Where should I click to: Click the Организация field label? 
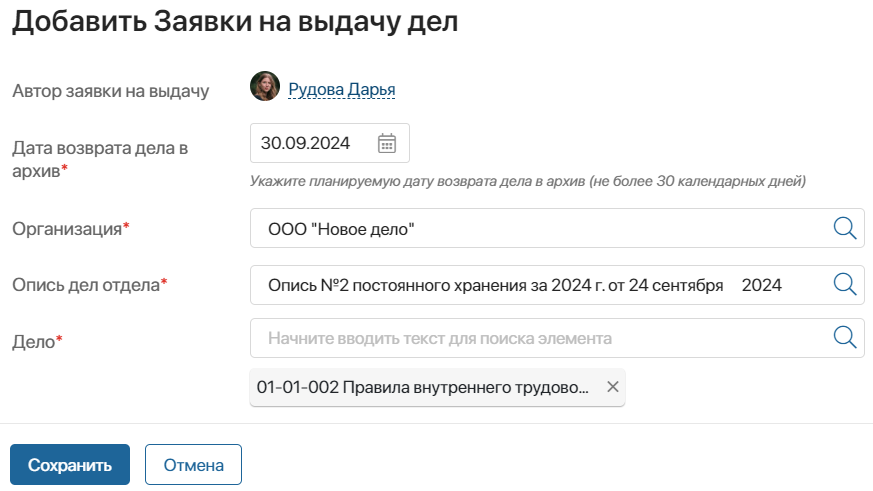[67, 229]
